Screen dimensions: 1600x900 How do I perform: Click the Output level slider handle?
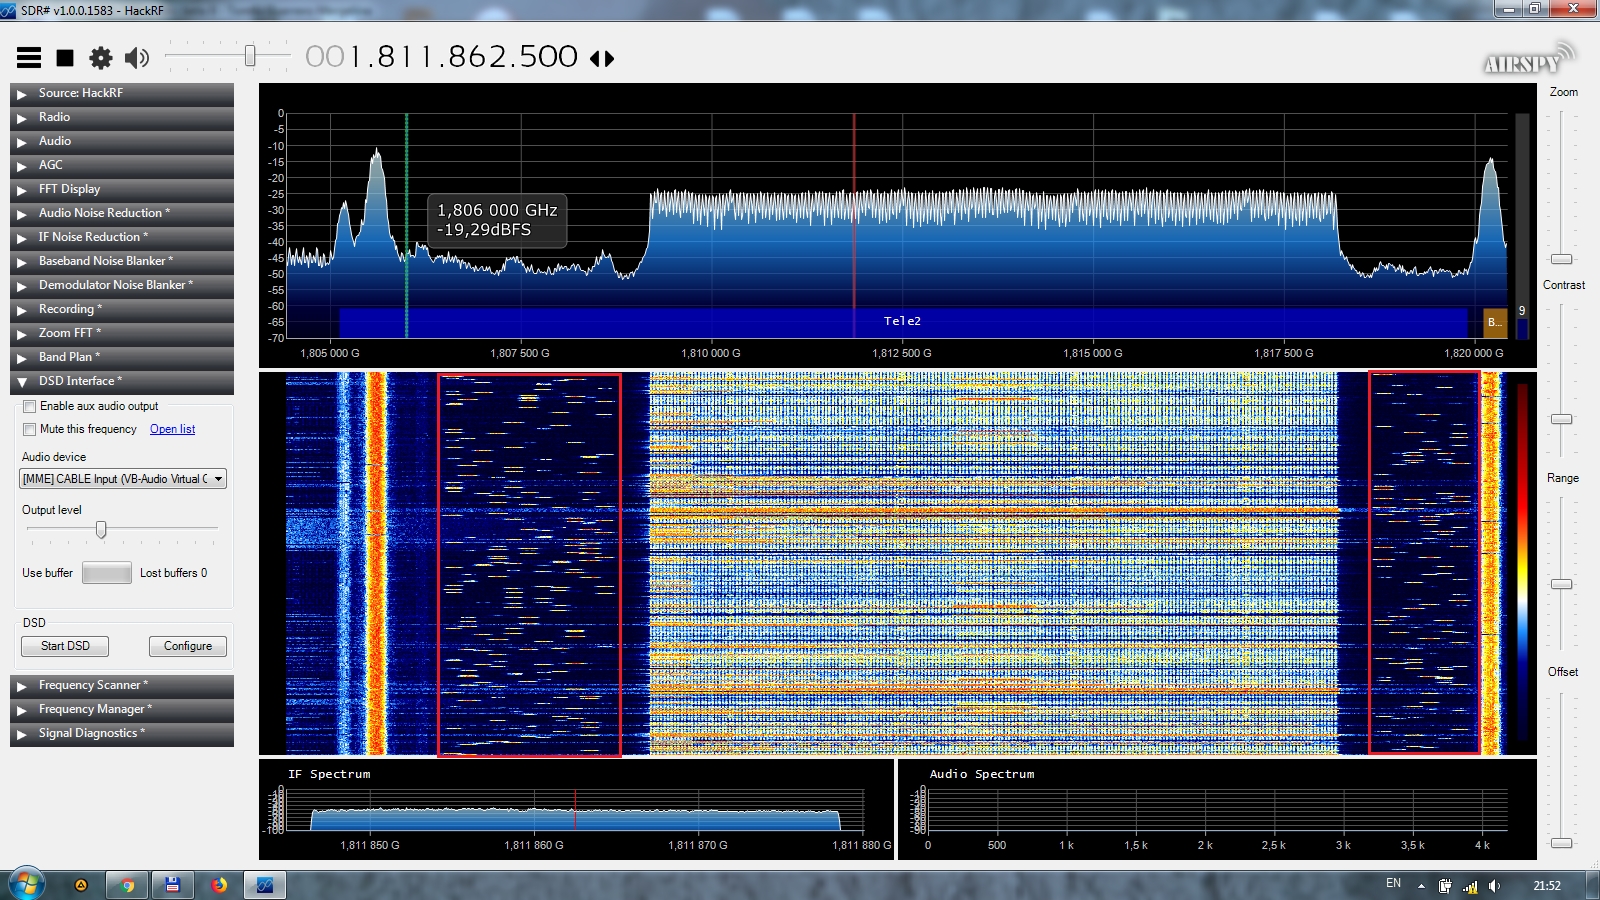click(101, 529)
